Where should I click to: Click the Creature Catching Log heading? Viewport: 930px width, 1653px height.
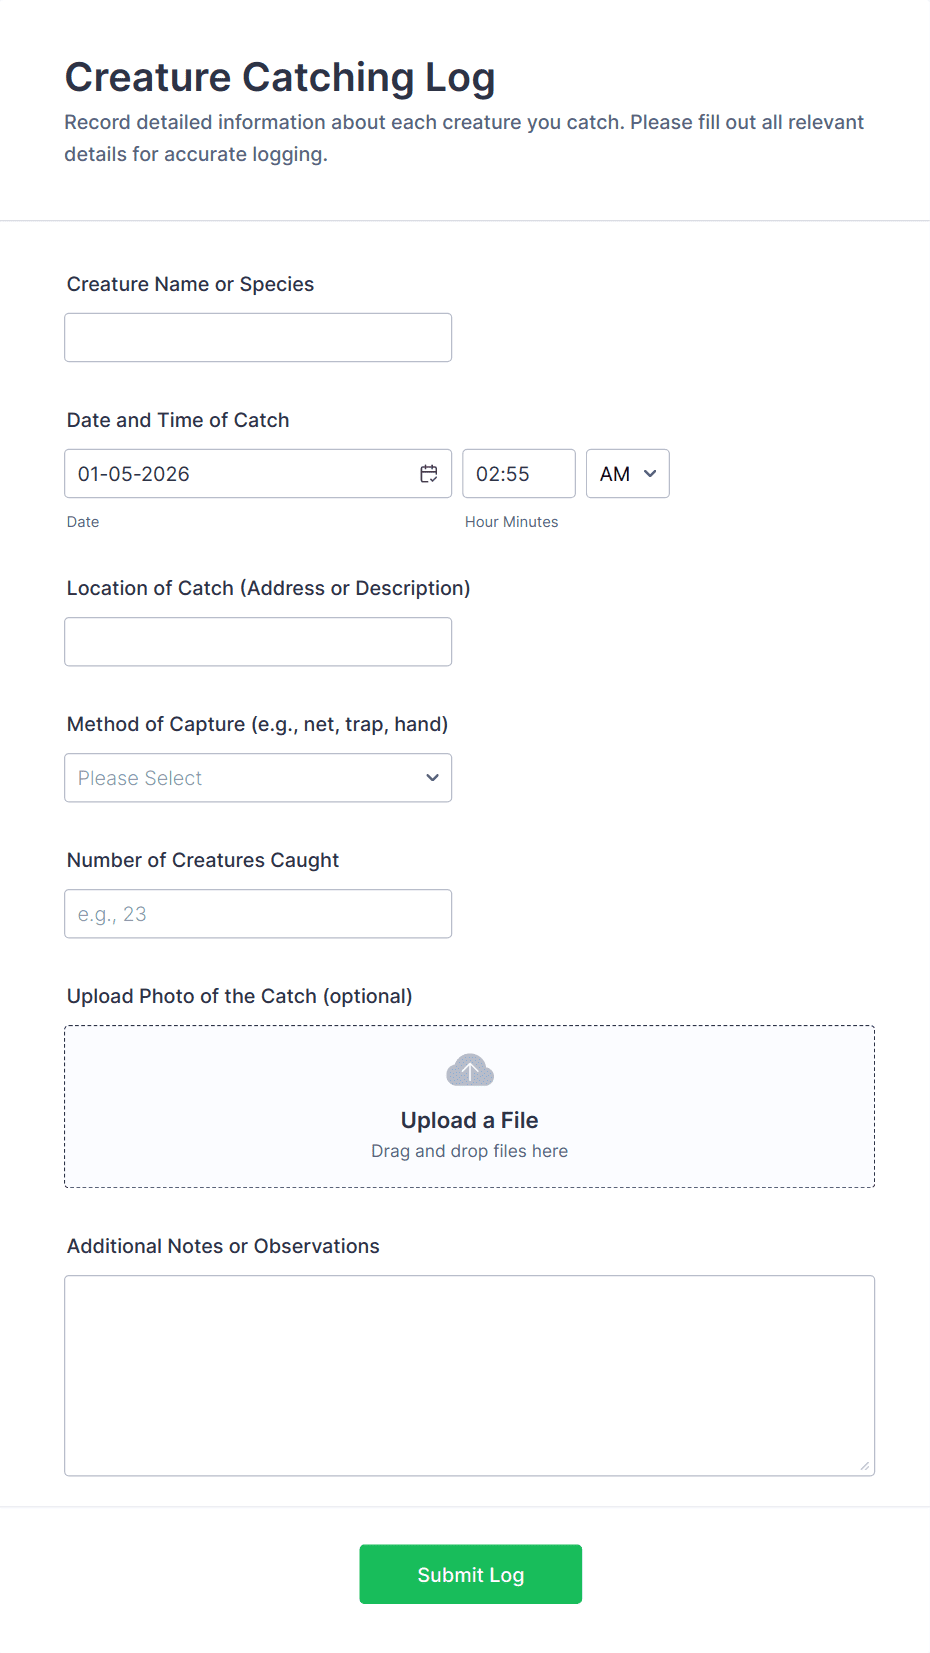tap(280, 77)
